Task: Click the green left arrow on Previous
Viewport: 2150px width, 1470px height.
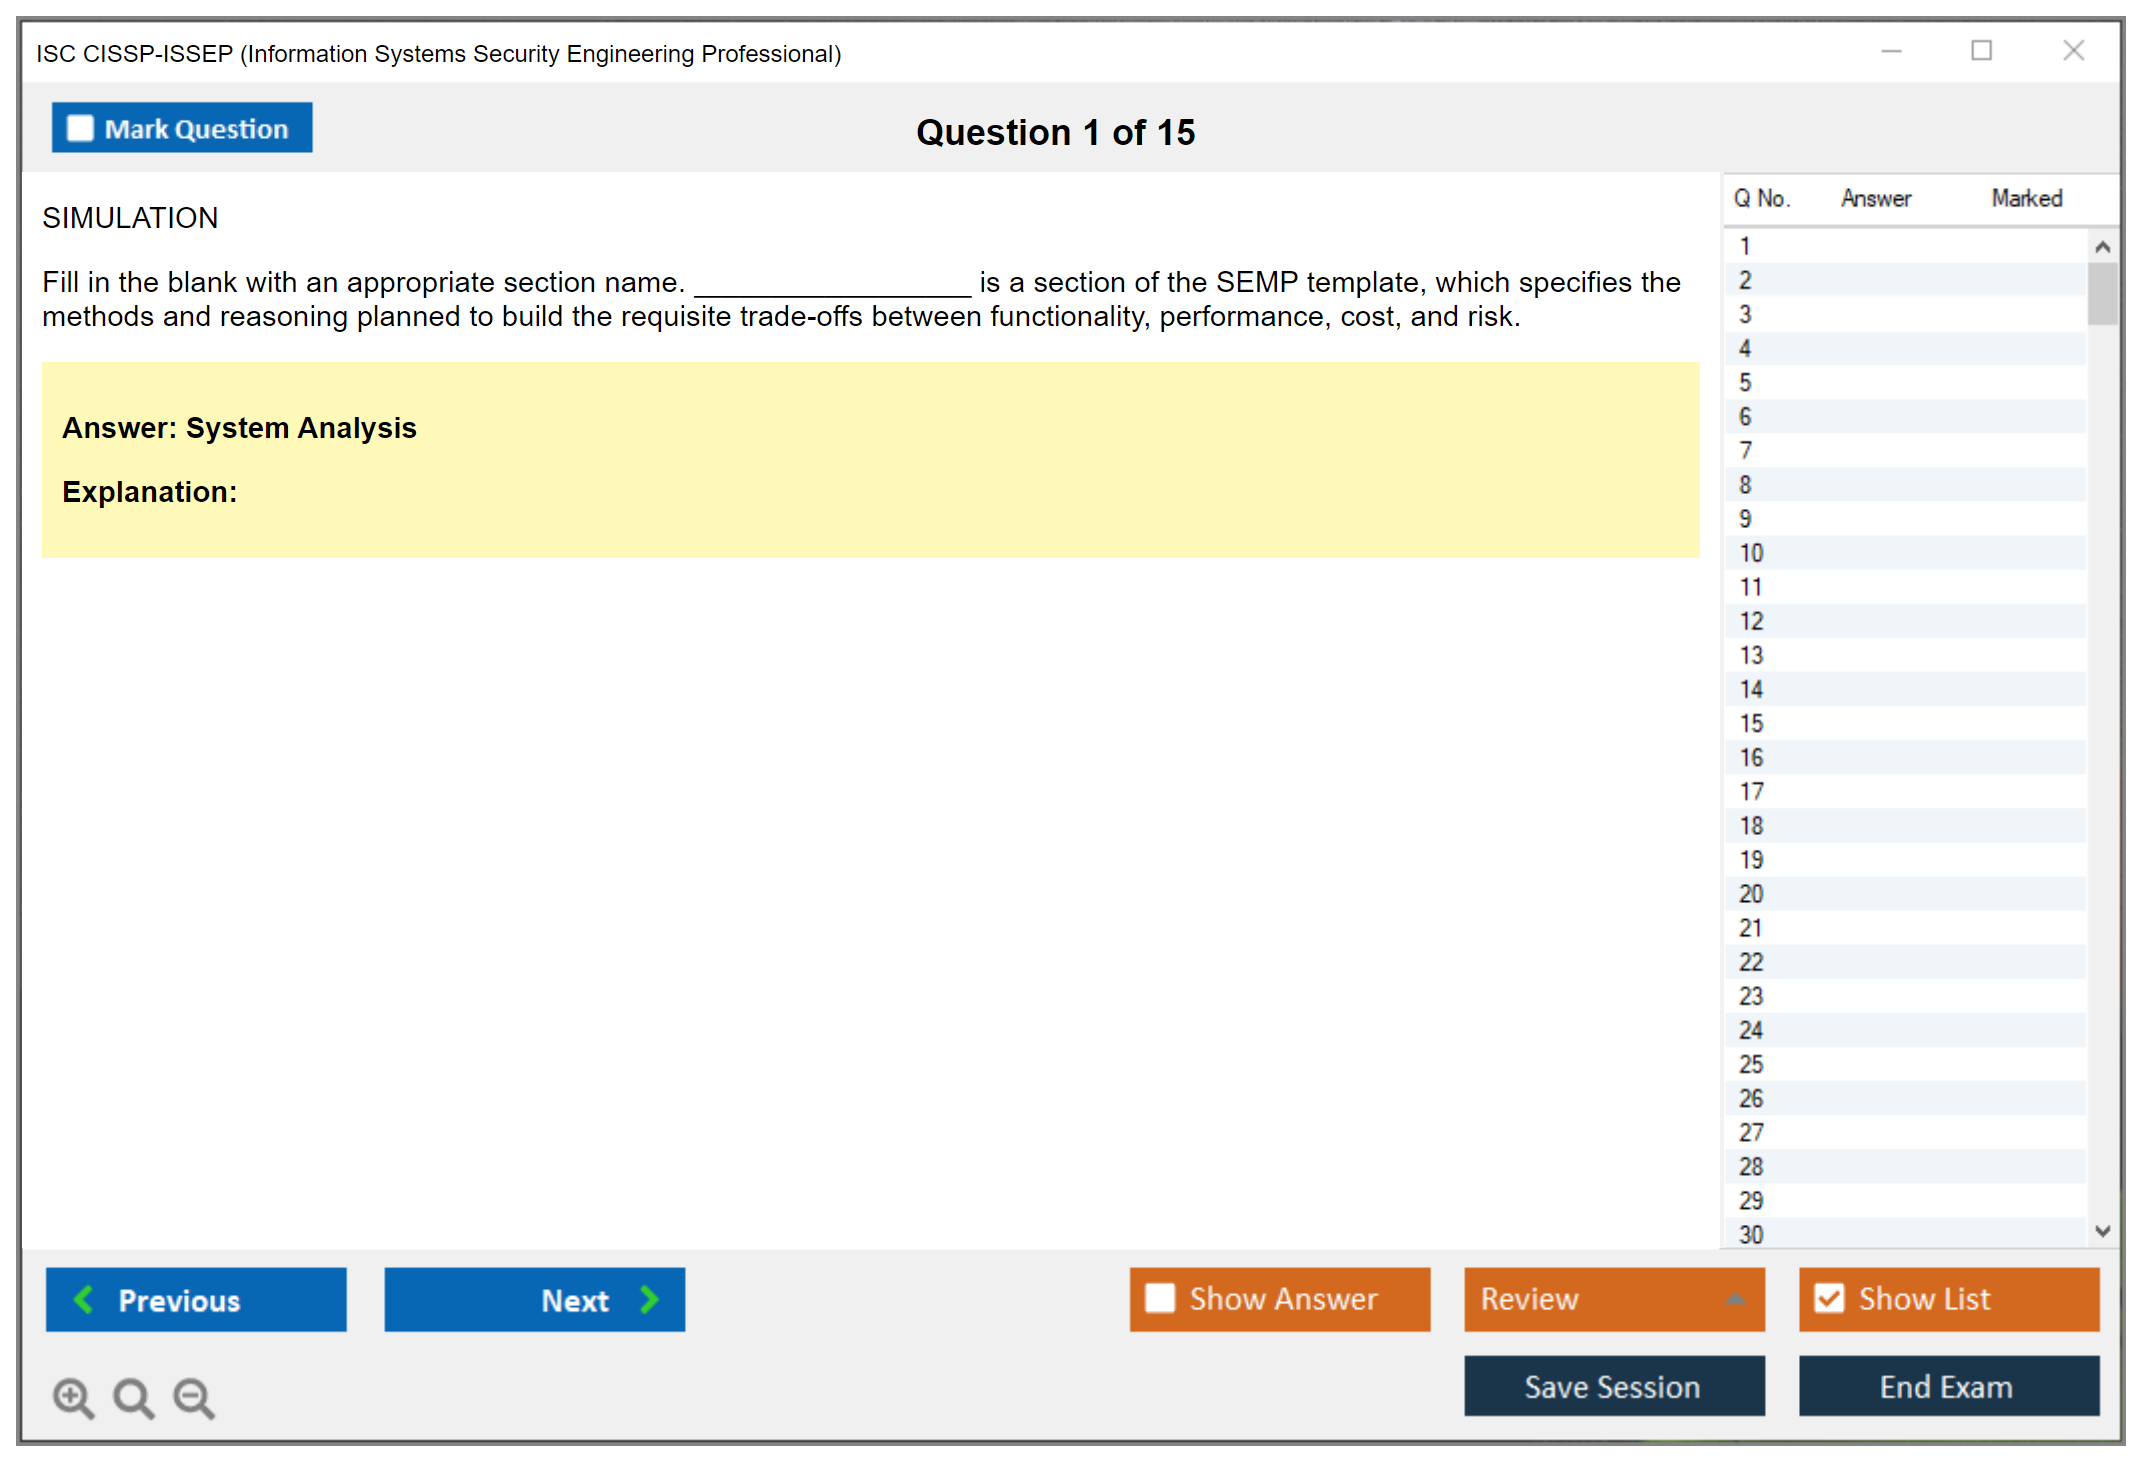Action: click(x=84, y=1299)
